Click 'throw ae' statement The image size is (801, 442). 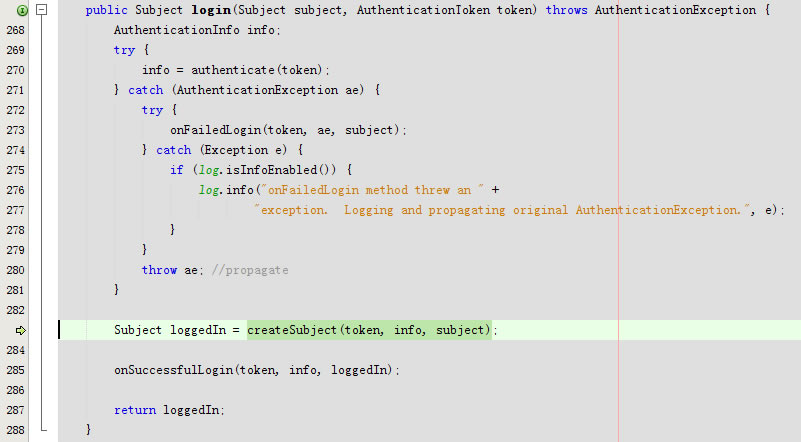coord(172,270)
